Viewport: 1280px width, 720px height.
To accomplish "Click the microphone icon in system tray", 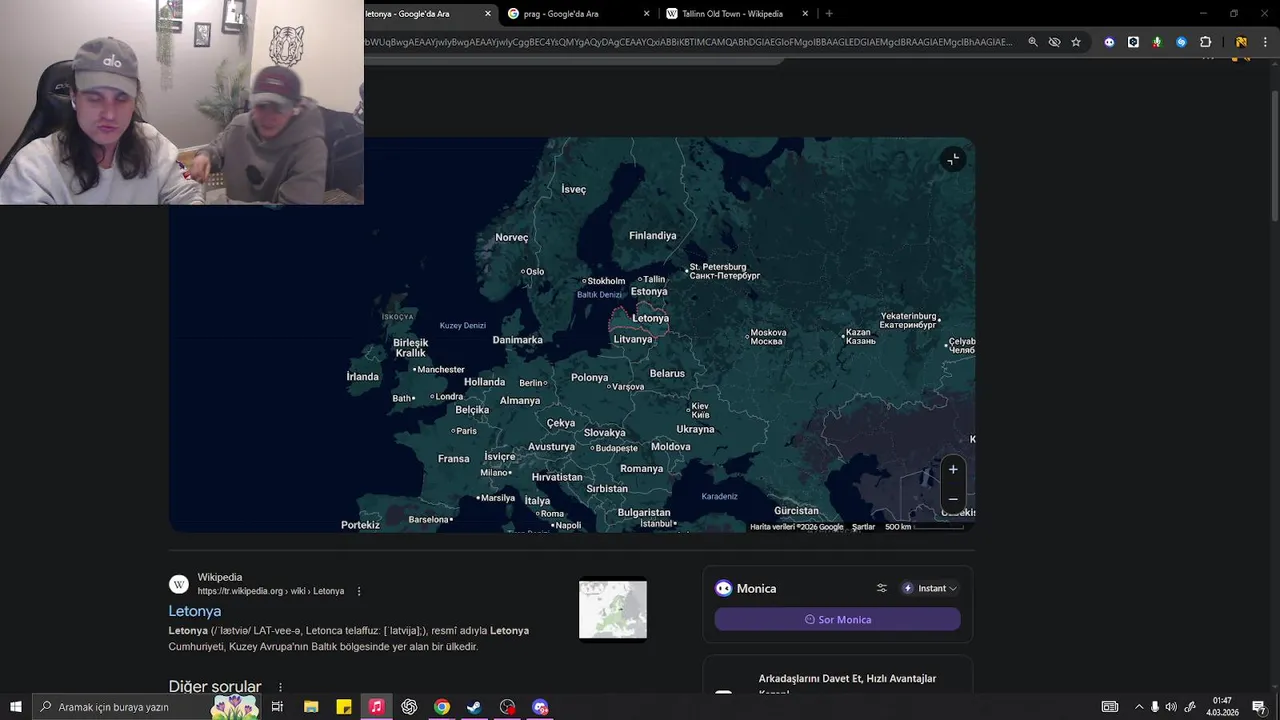I will pyautogui.click(x=1155, y=707).
